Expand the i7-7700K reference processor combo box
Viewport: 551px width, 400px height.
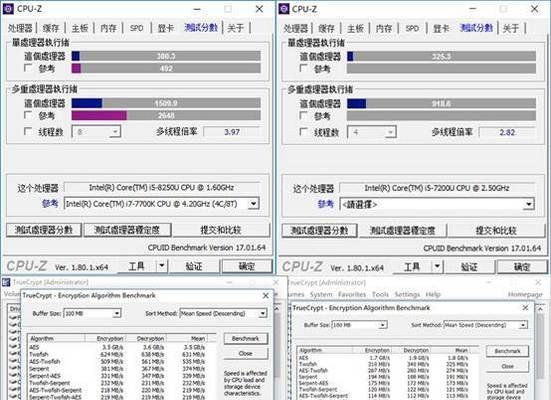click(x=253, y=204)
